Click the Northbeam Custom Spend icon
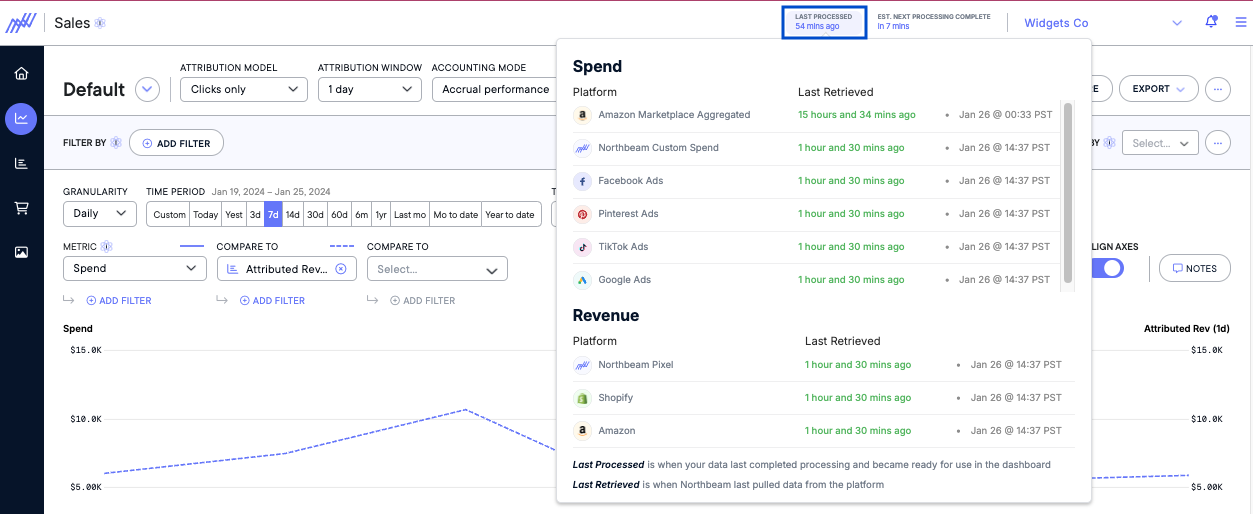 coord(582,148)
